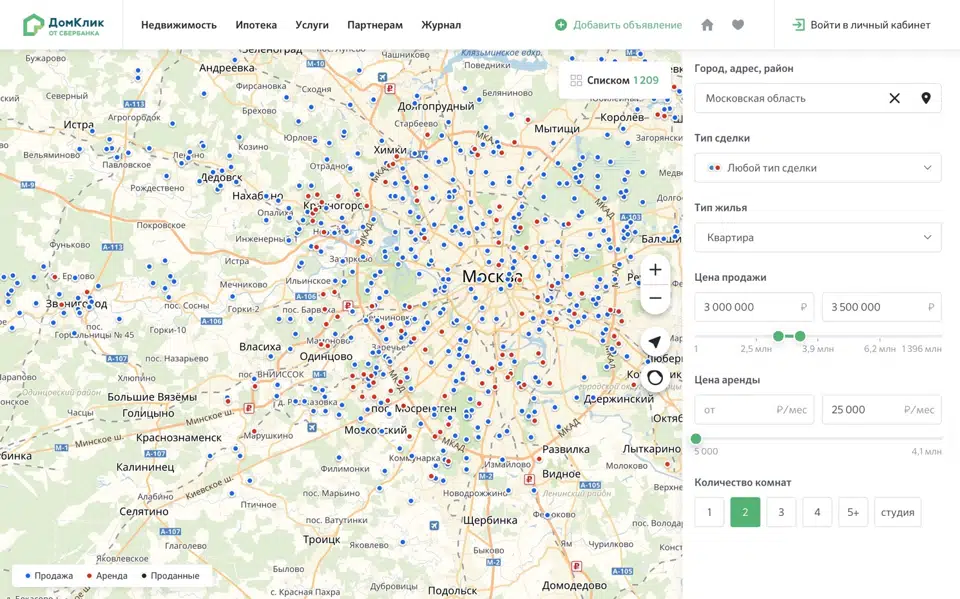Click Войти в личный кабинет
This screenshot has width=960, height=599.
pos(870,25)
